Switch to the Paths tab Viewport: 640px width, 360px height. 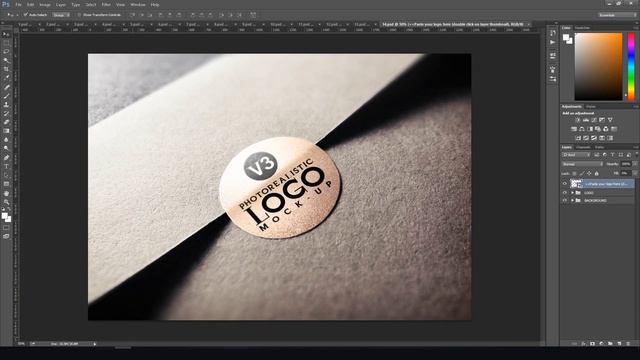click(x=600, y=147)
